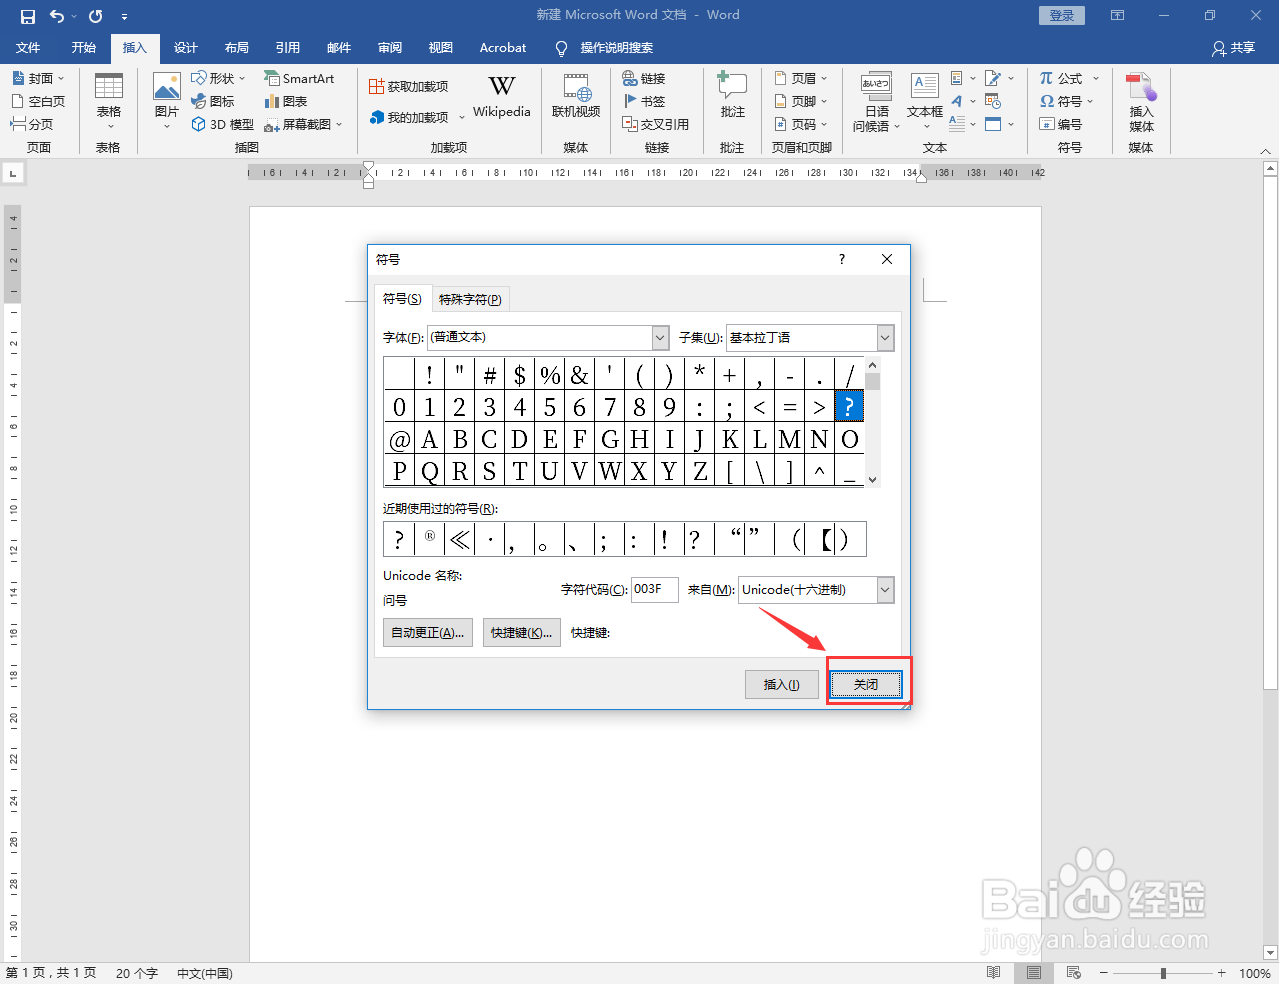Switch to Special Characters (特殊字符) tab

point(470,299)
